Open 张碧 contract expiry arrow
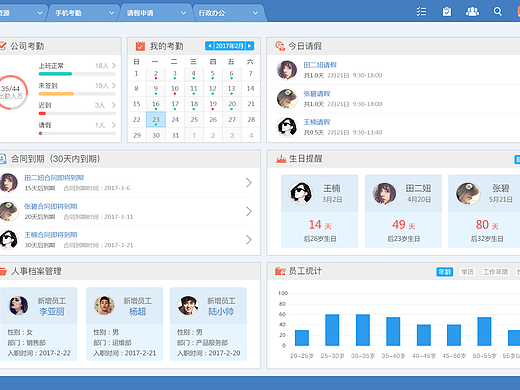 pos(249,211)
